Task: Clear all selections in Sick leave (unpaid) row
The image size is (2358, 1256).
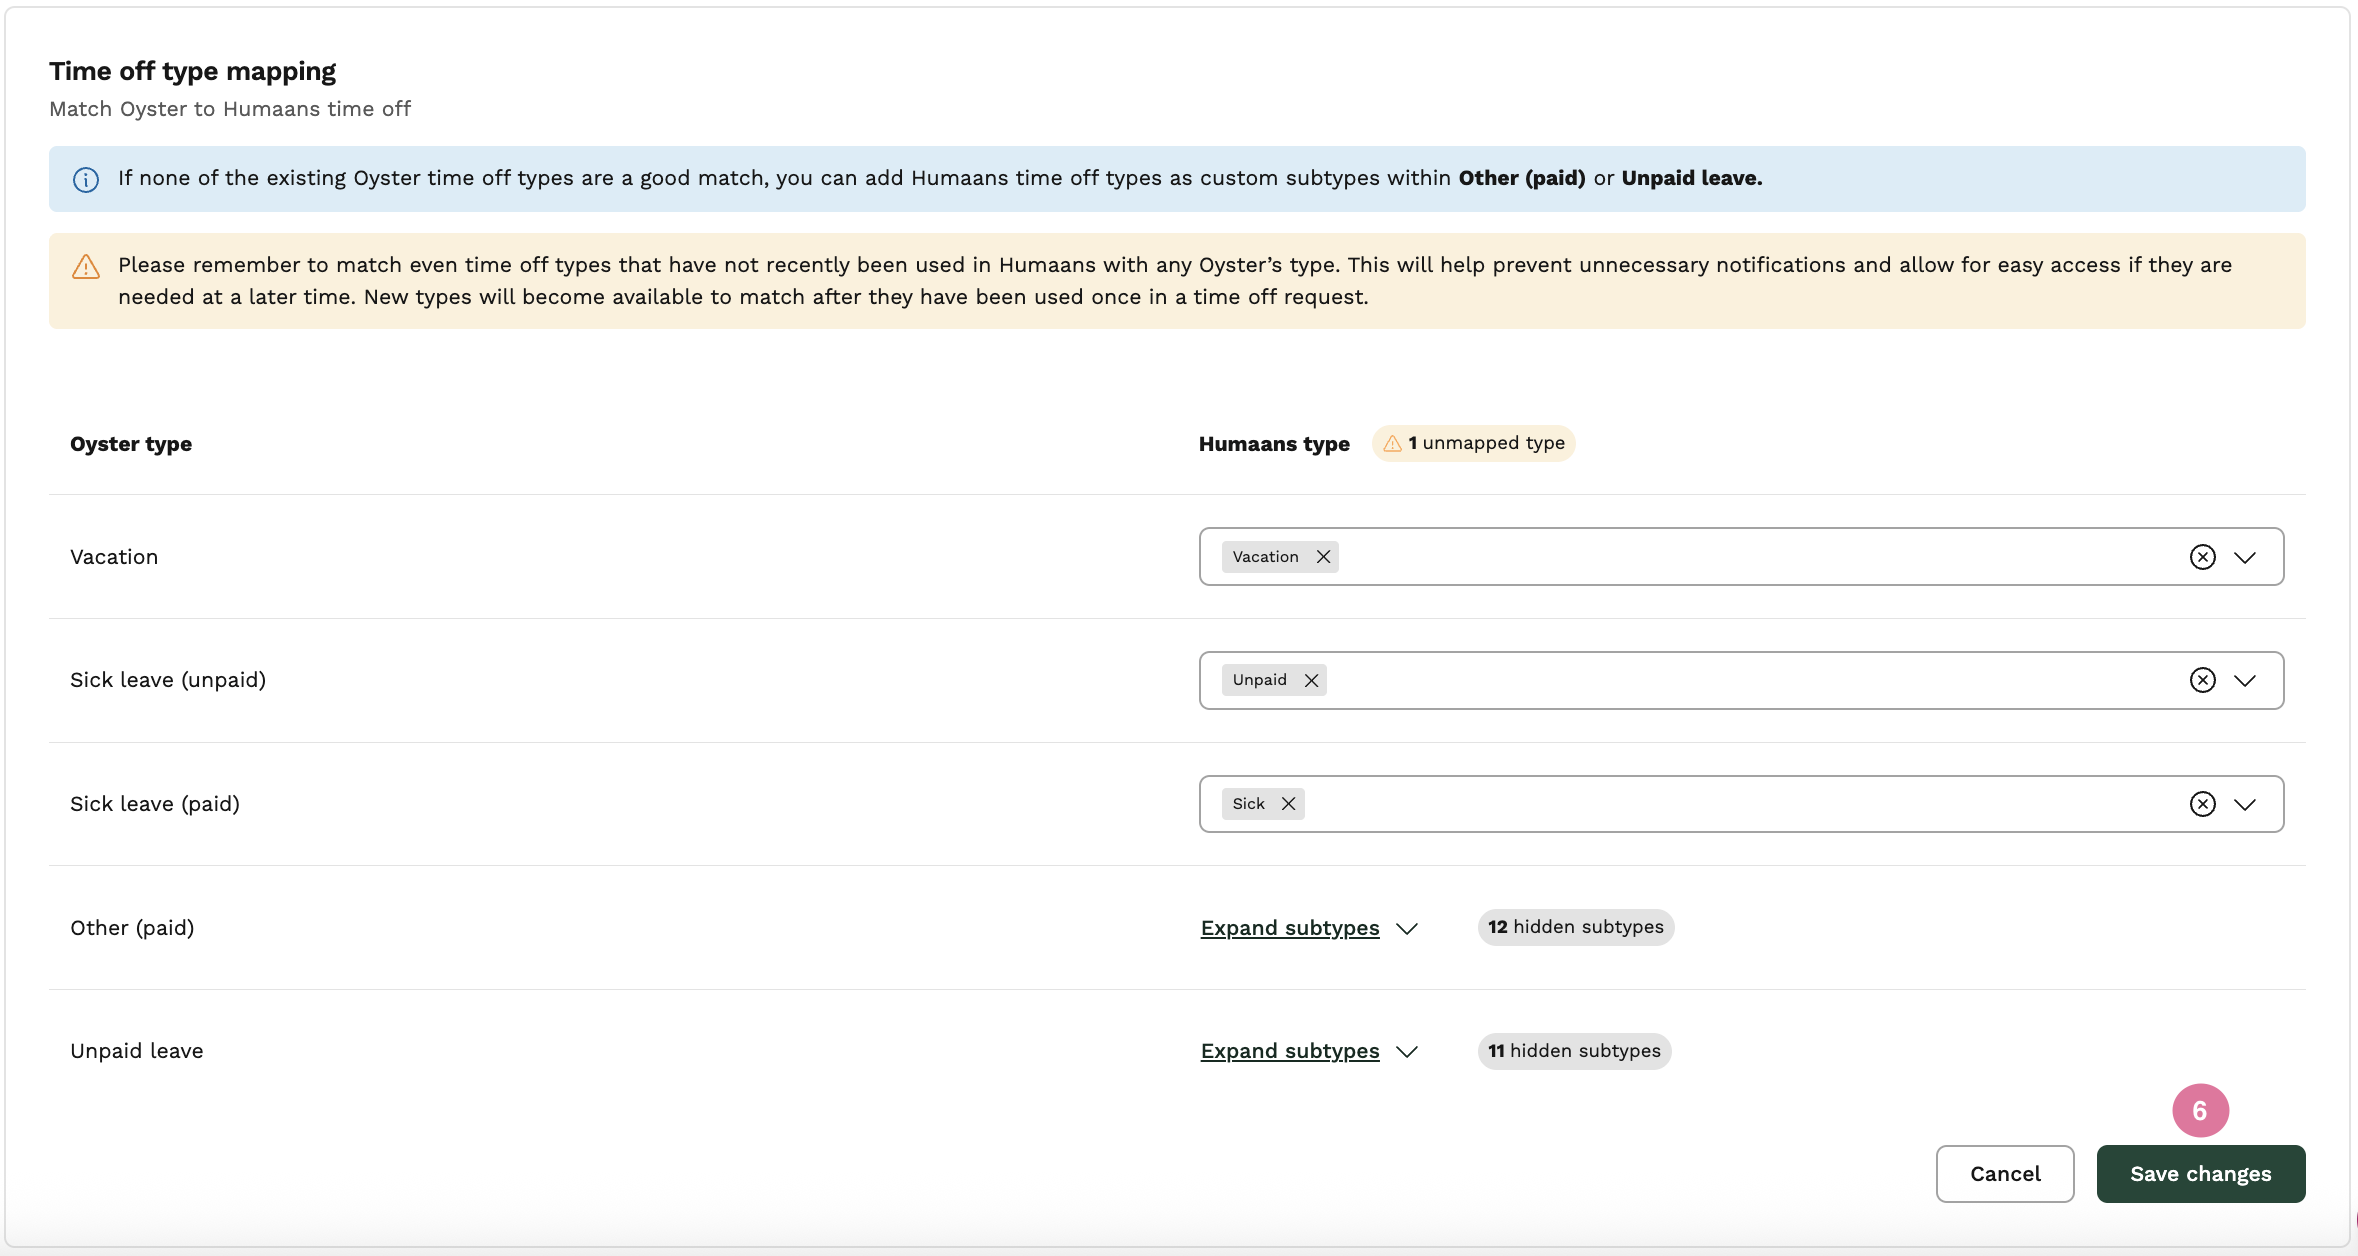Action: coord(2203,680)
